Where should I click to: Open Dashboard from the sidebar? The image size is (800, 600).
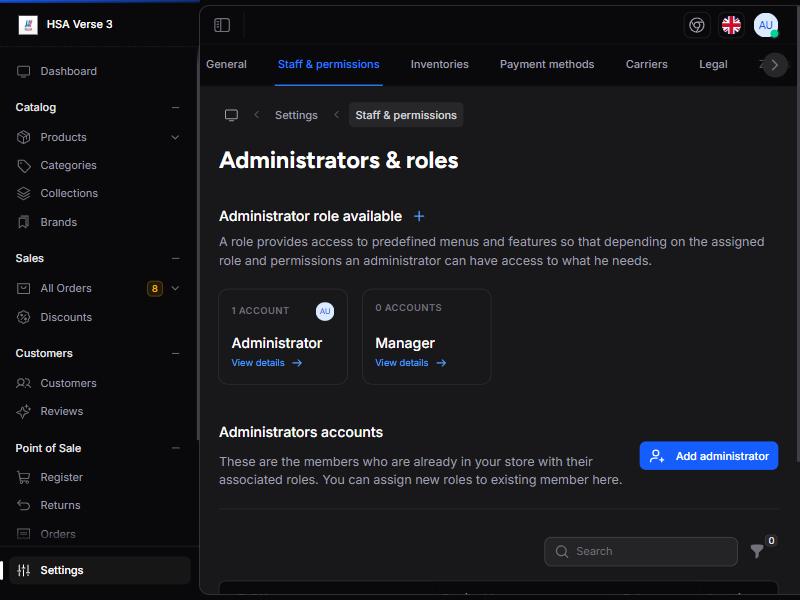tap(68, 71)
